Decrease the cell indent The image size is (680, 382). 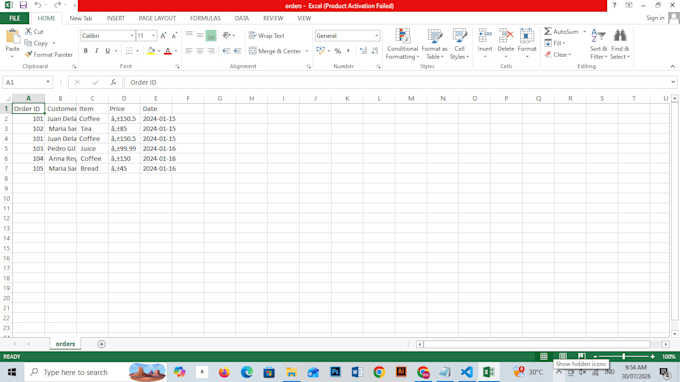click(x=226, y=51)
